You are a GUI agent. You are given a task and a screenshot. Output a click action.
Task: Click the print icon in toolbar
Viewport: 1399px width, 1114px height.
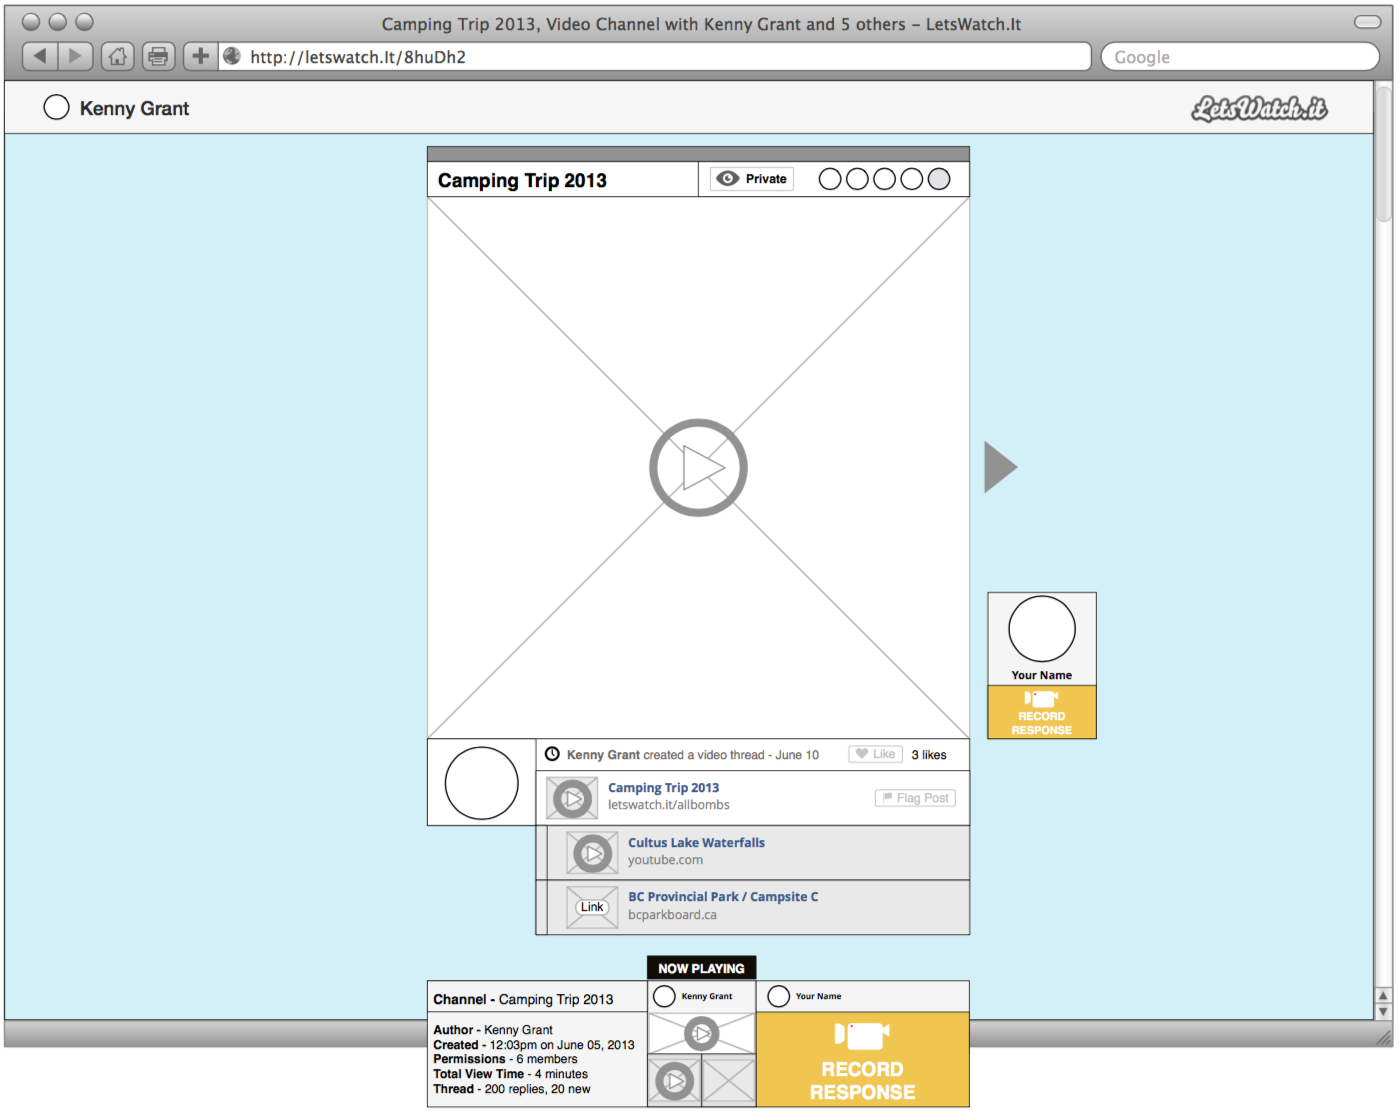pyautogui.click(x=158, y=56)
